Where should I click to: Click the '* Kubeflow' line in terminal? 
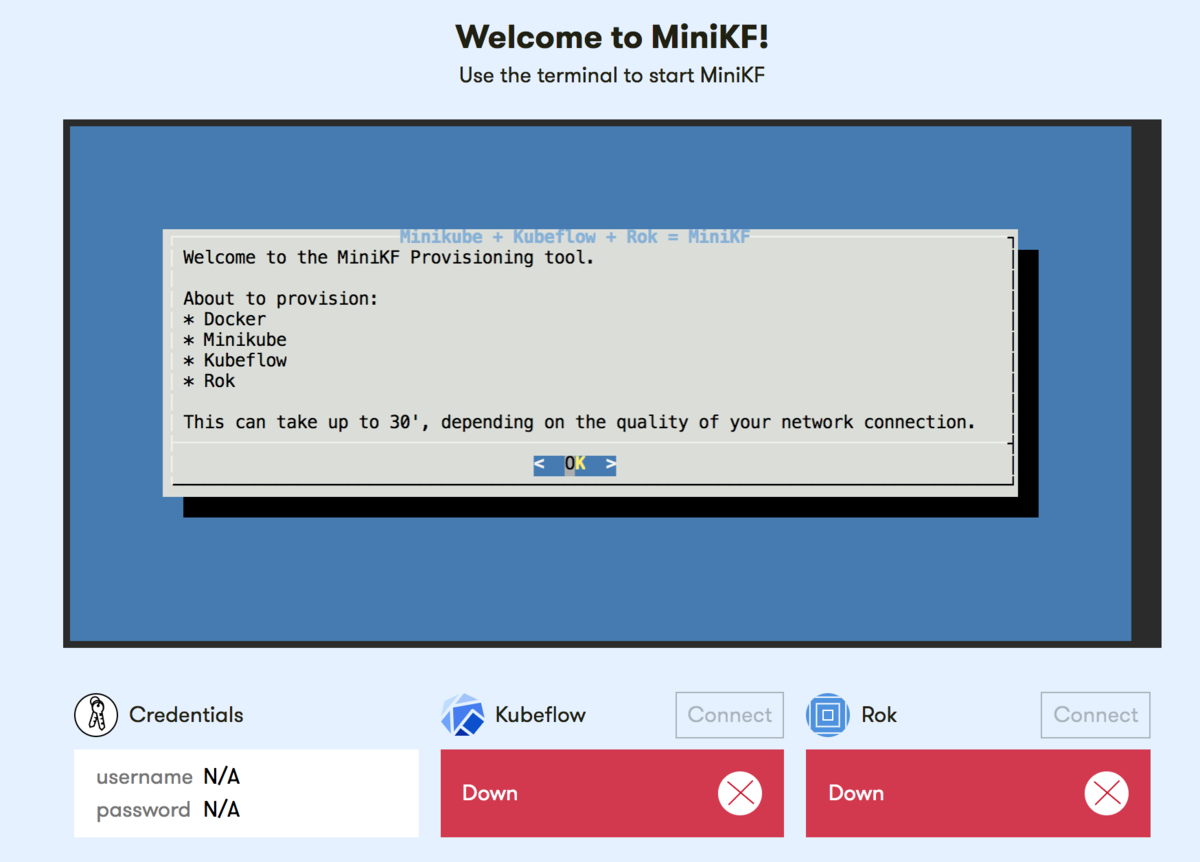[x=235, y=360]
